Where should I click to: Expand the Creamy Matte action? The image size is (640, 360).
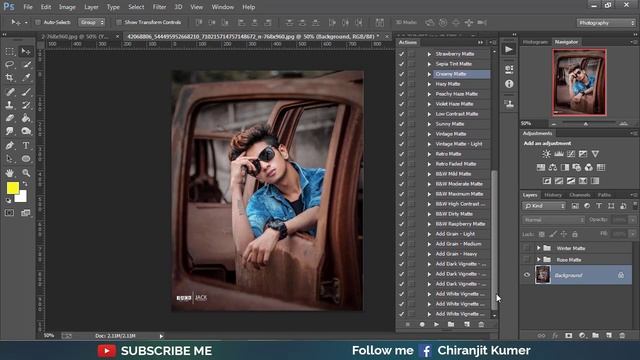pyautogui.click(x=429, y=74)
